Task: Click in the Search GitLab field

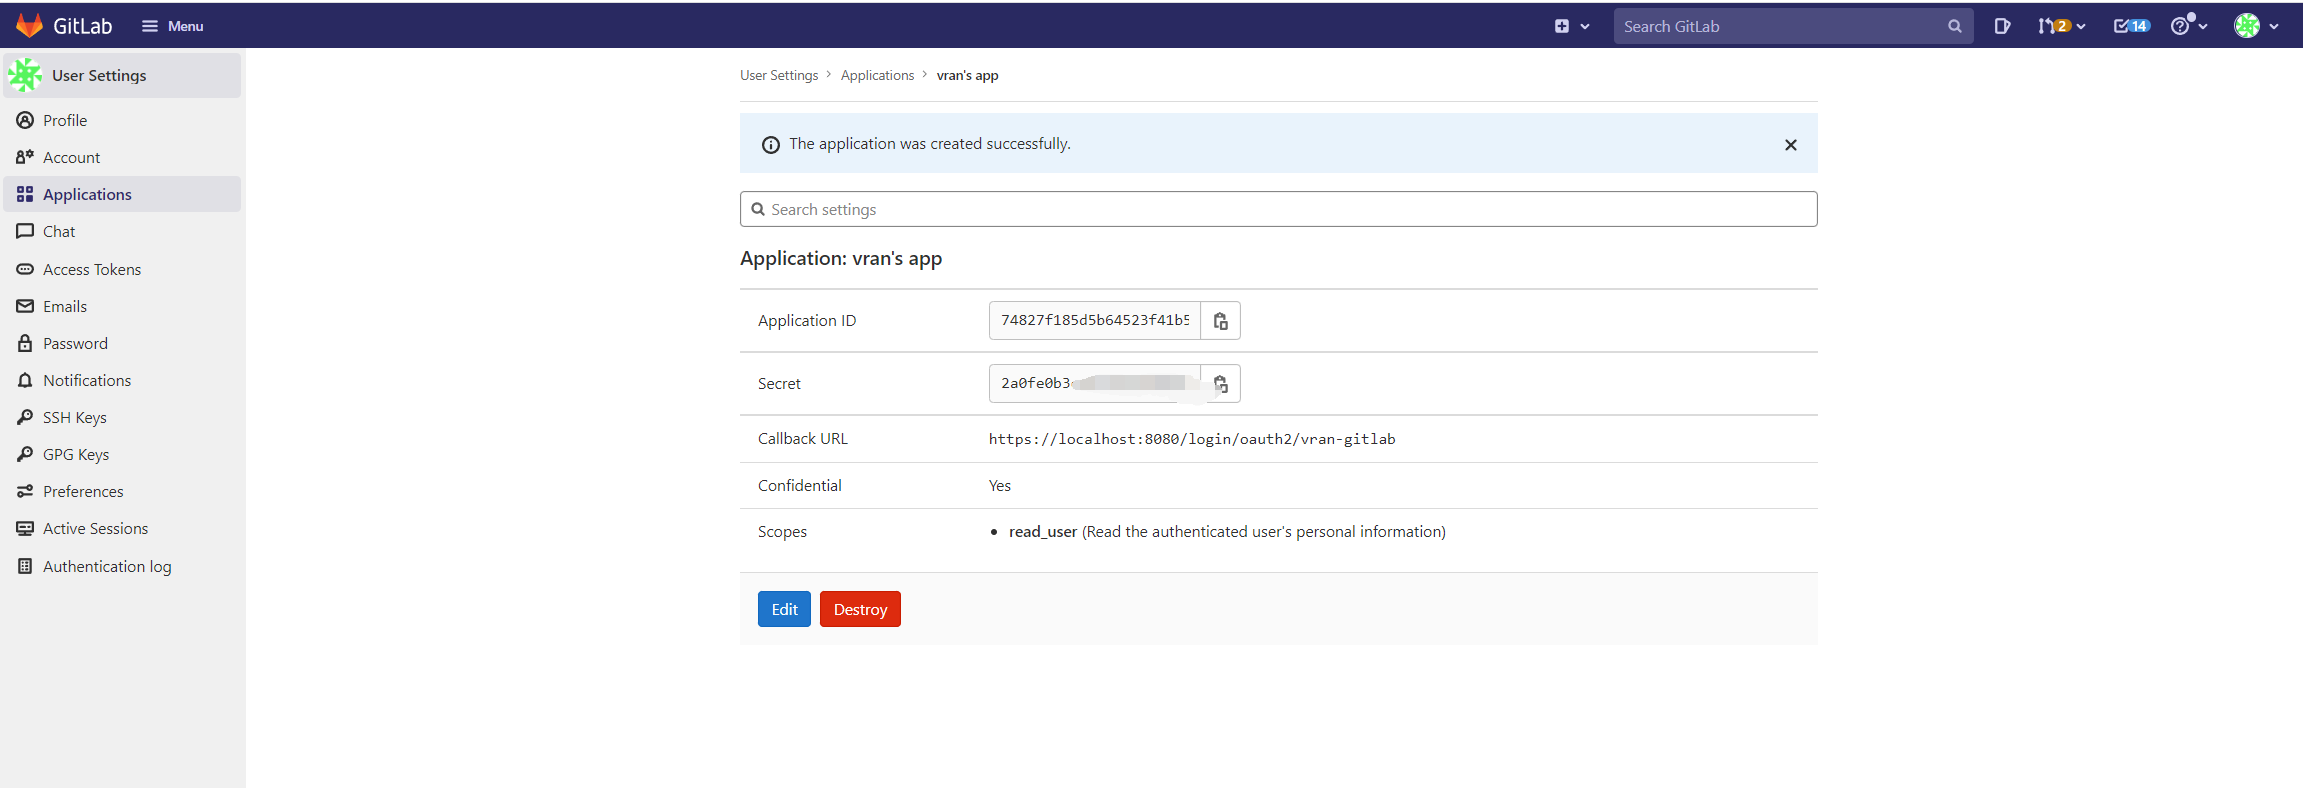Action: (1780, 26)
